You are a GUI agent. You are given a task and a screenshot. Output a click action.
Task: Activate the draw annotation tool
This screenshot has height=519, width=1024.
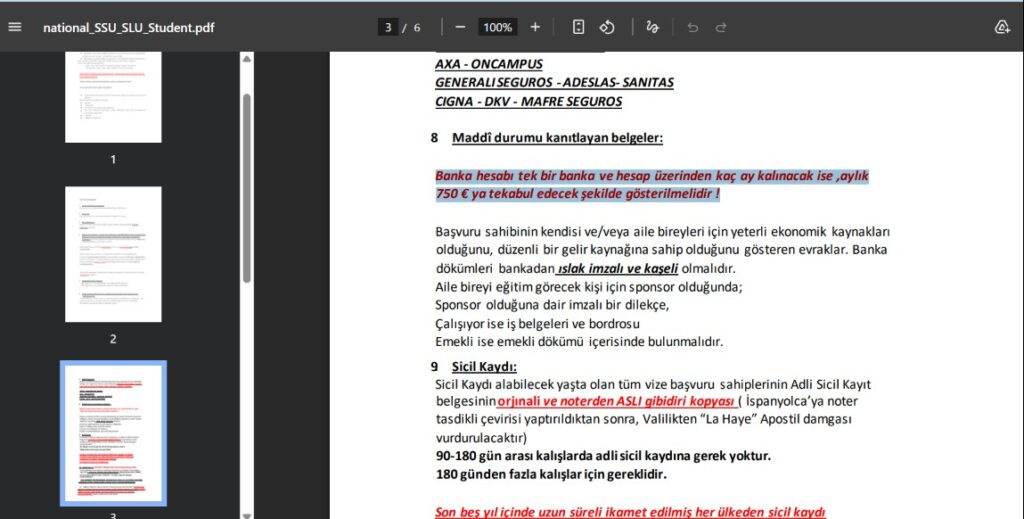pyautogui.click(x=652, y=27)
